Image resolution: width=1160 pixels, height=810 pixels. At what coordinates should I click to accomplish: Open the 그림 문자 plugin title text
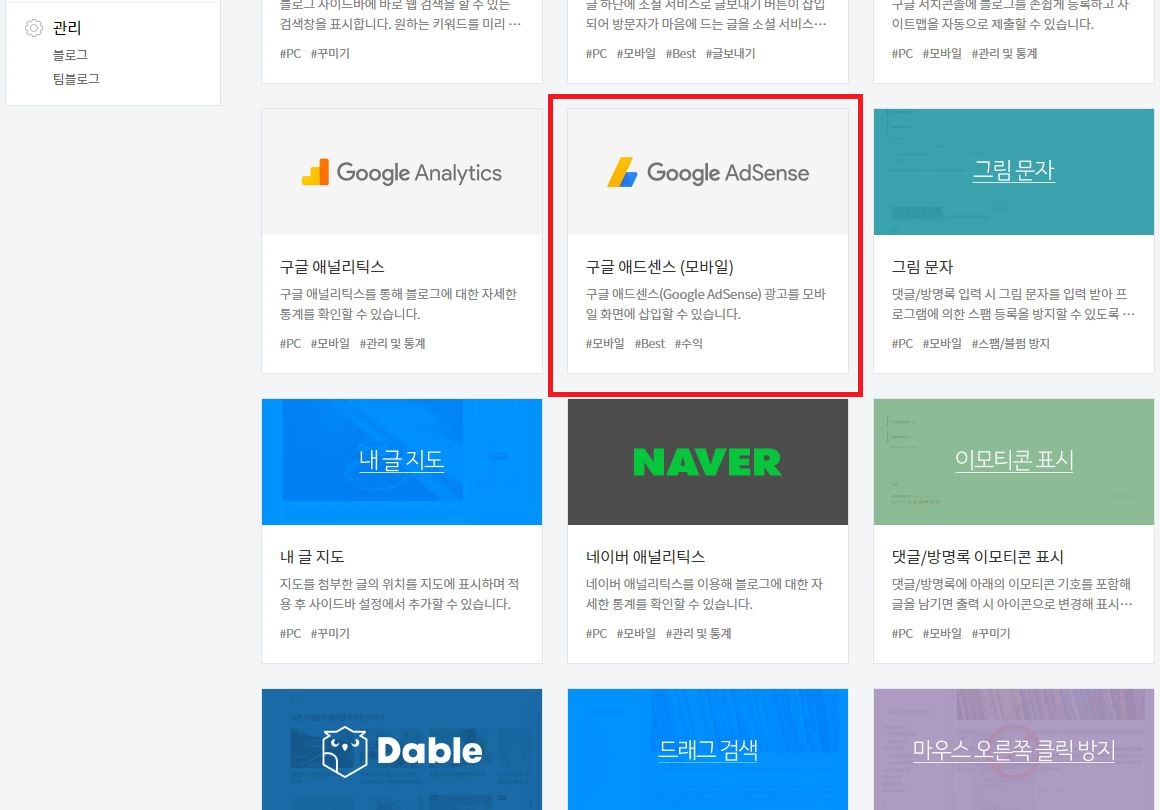point(923,267)
